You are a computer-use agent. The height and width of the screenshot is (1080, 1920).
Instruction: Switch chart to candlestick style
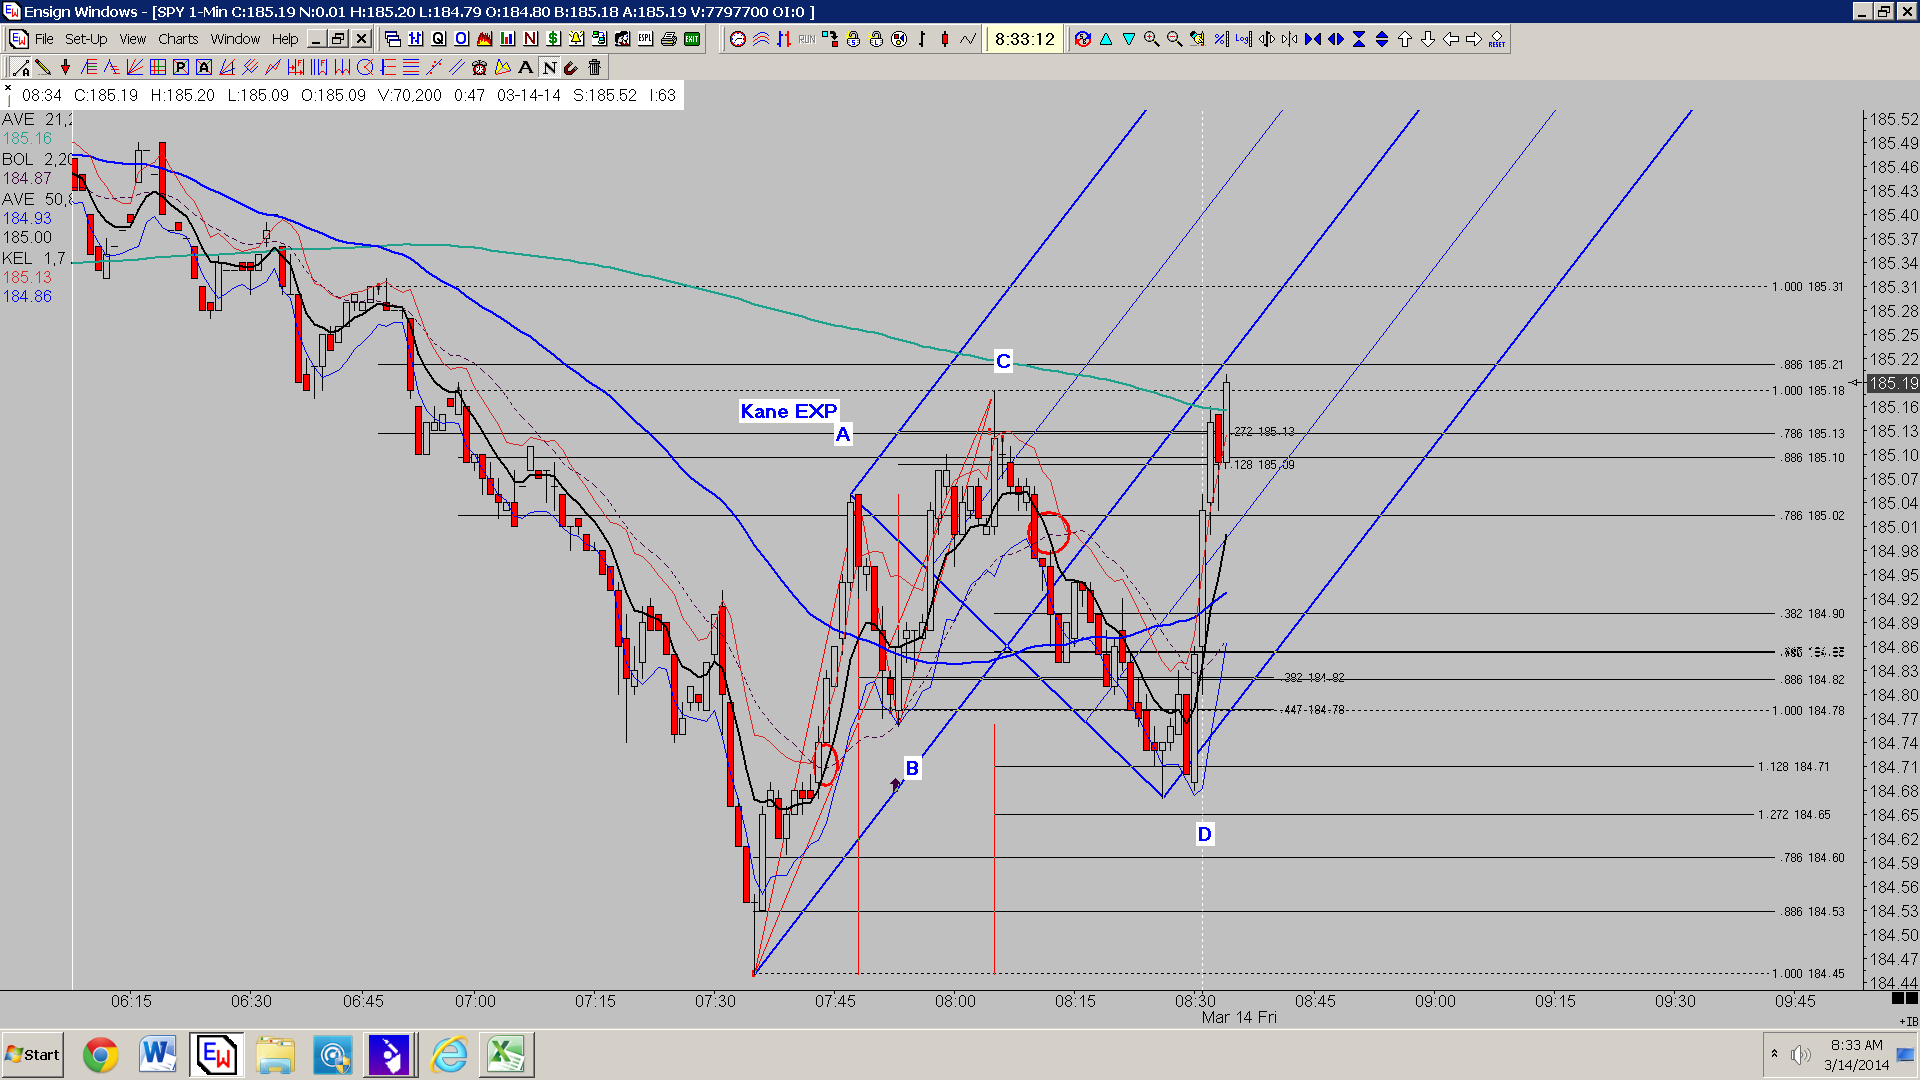pos(945,39)
